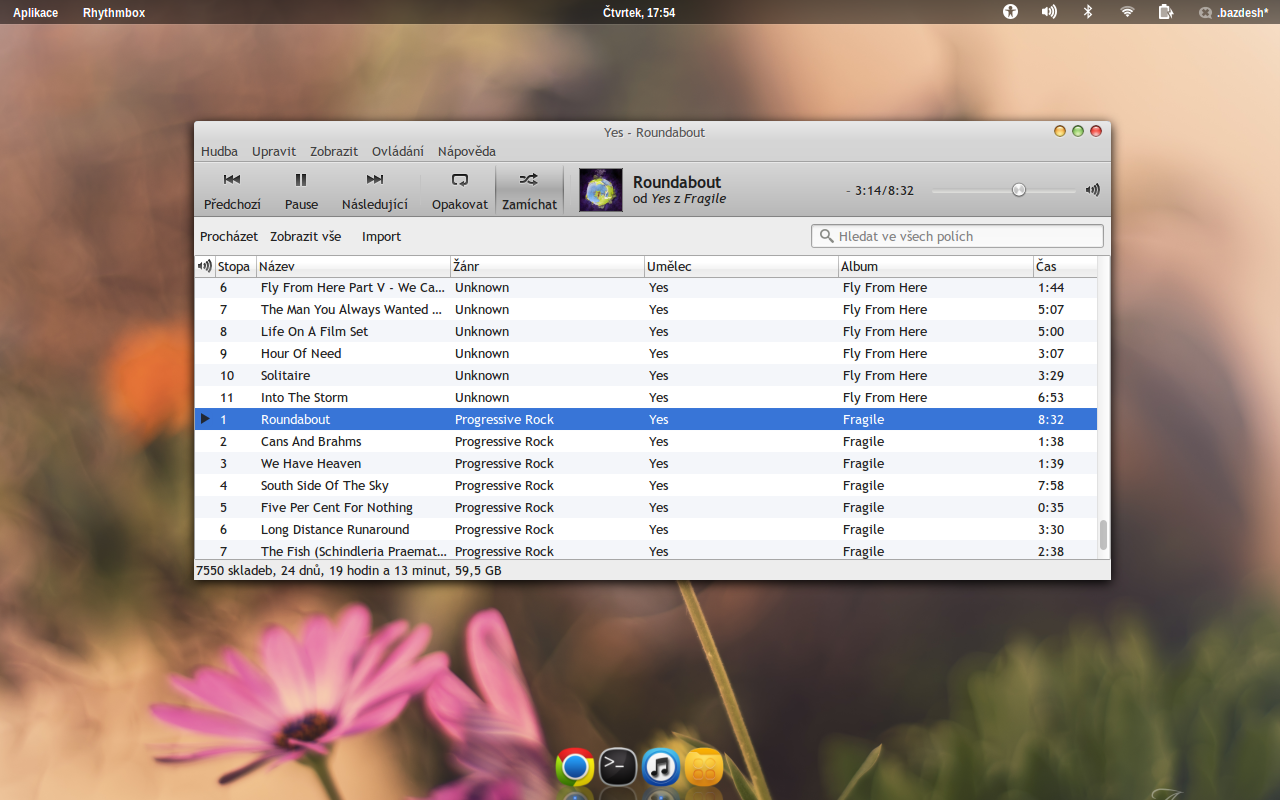This screenshot has width=1280, height=800.
Task: Toggle the Opakovat repeat button
Action: pyautogui.click(x=460, y=190)
